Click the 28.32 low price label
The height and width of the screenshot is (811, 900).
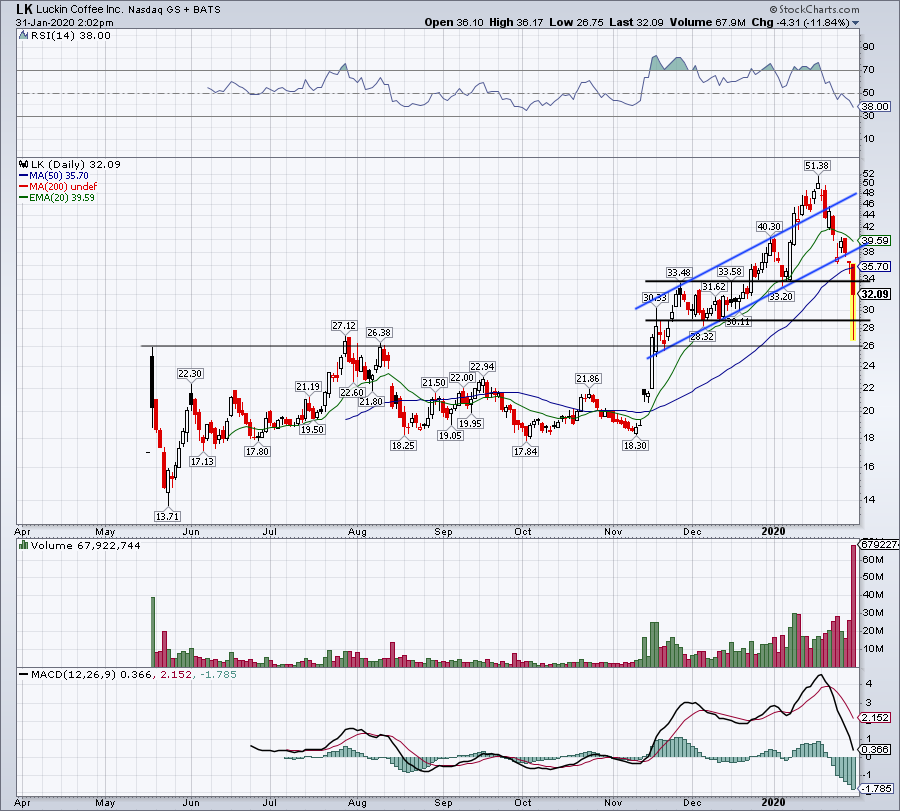coord(702,336)
